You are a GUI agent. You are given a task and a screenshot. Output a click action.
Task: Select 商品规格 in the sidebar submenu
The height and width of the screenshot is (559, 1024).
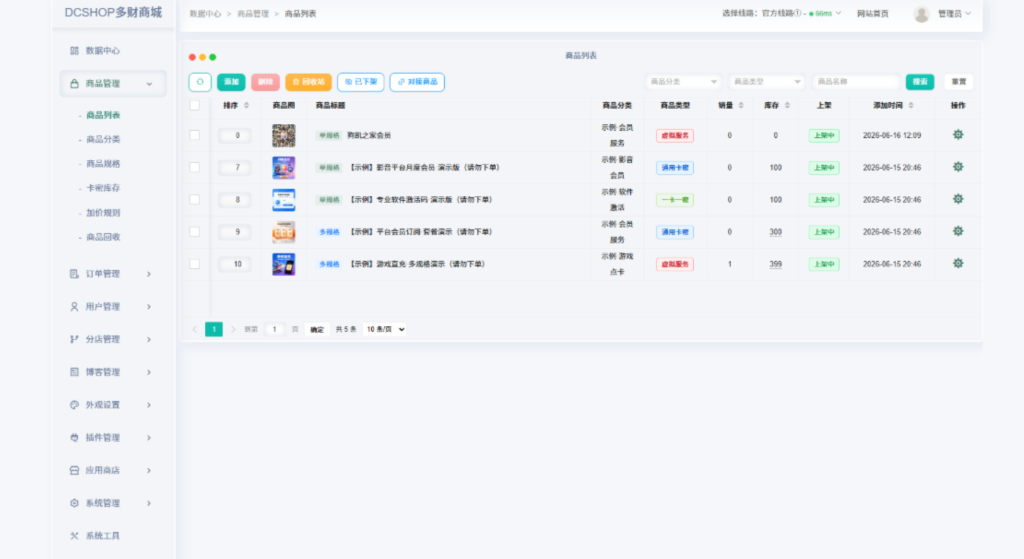coord(103,164)
